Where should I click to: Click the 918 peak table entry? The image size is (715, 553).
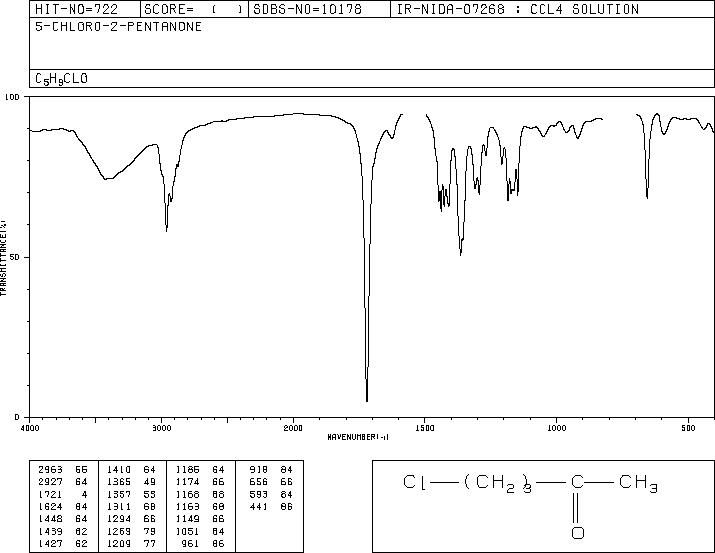271,470
